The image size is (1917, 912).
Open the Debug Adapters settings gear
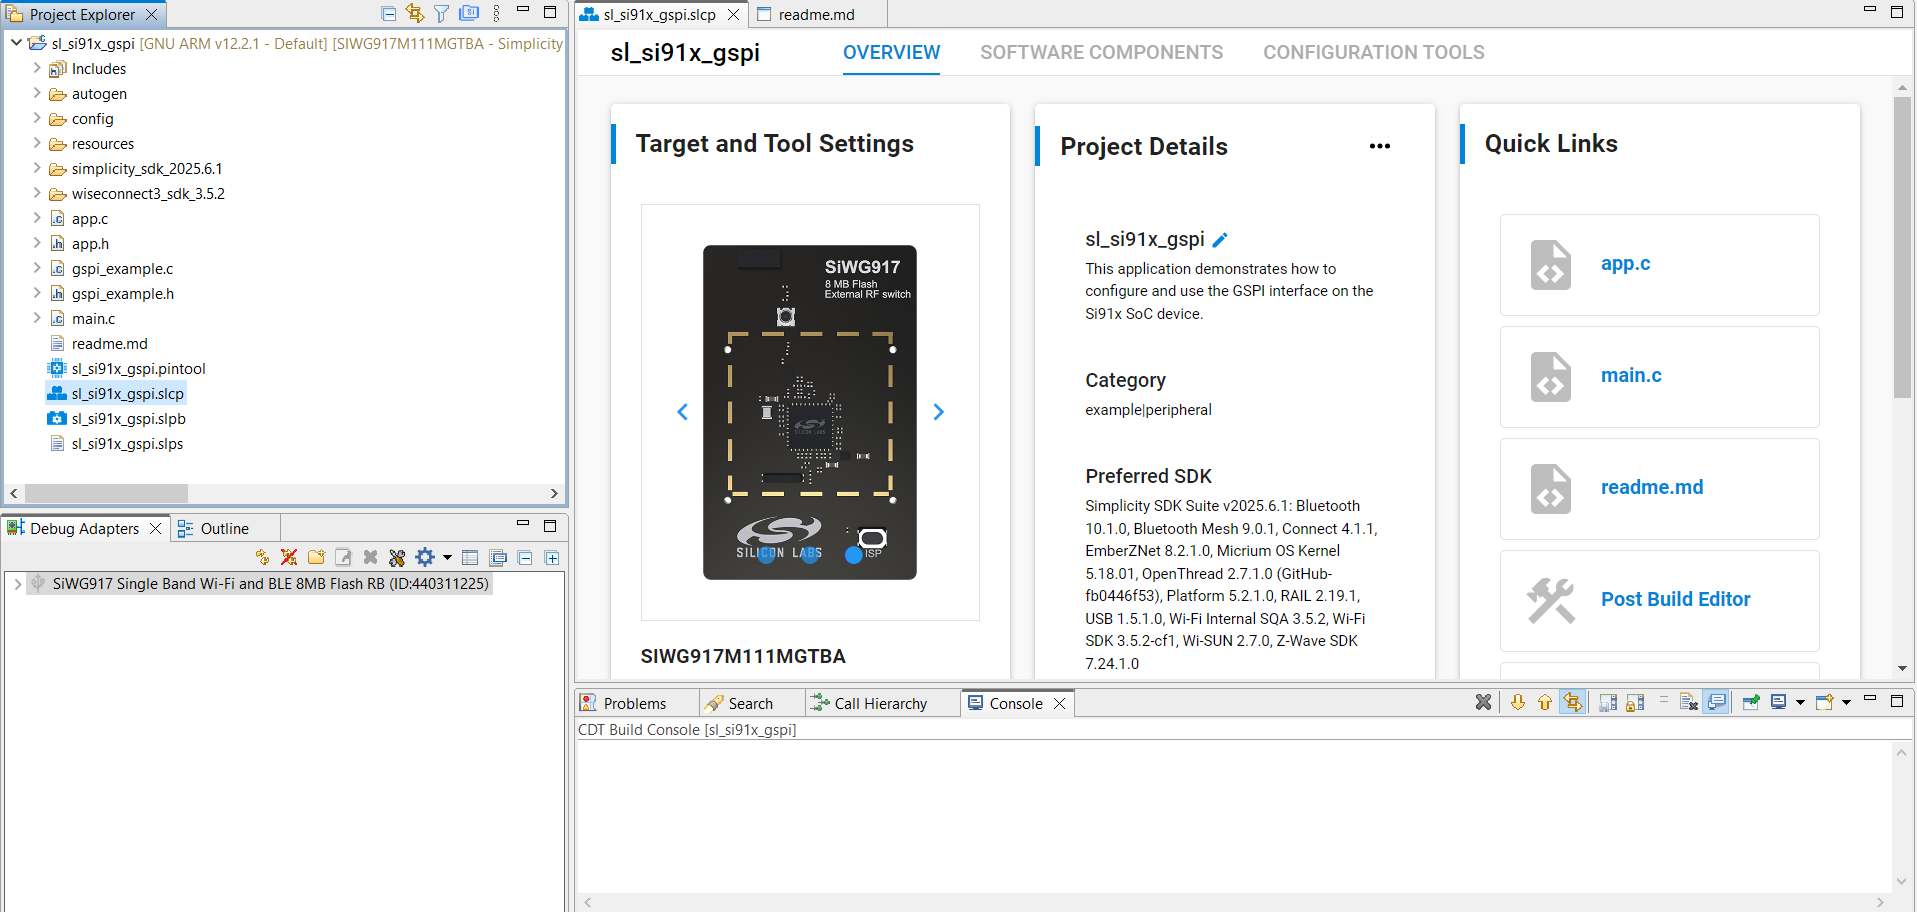pos(424,557)
